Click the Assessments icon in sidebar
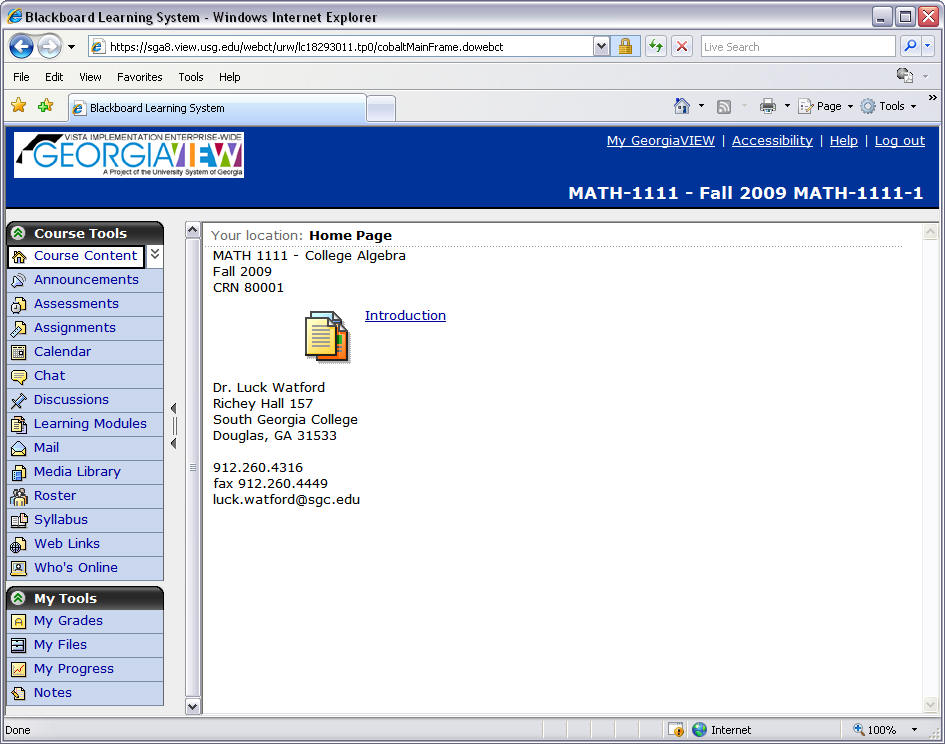 coord(19,304)
